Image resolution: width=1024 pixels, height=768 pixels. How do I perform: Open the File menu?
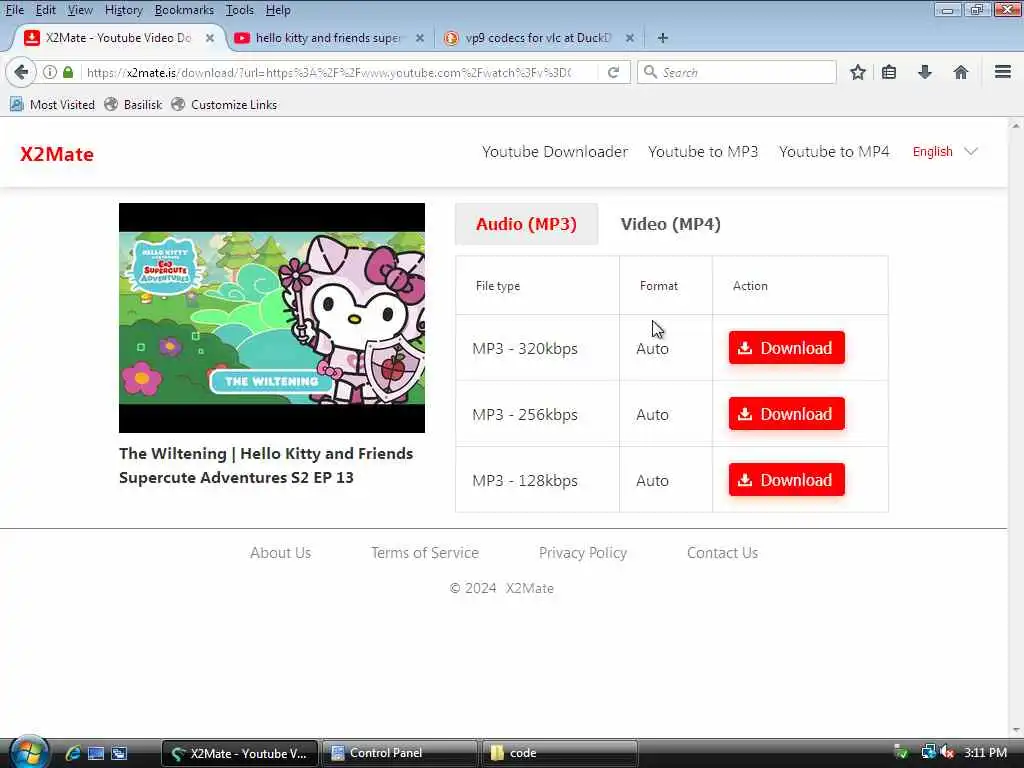point(14,10)
